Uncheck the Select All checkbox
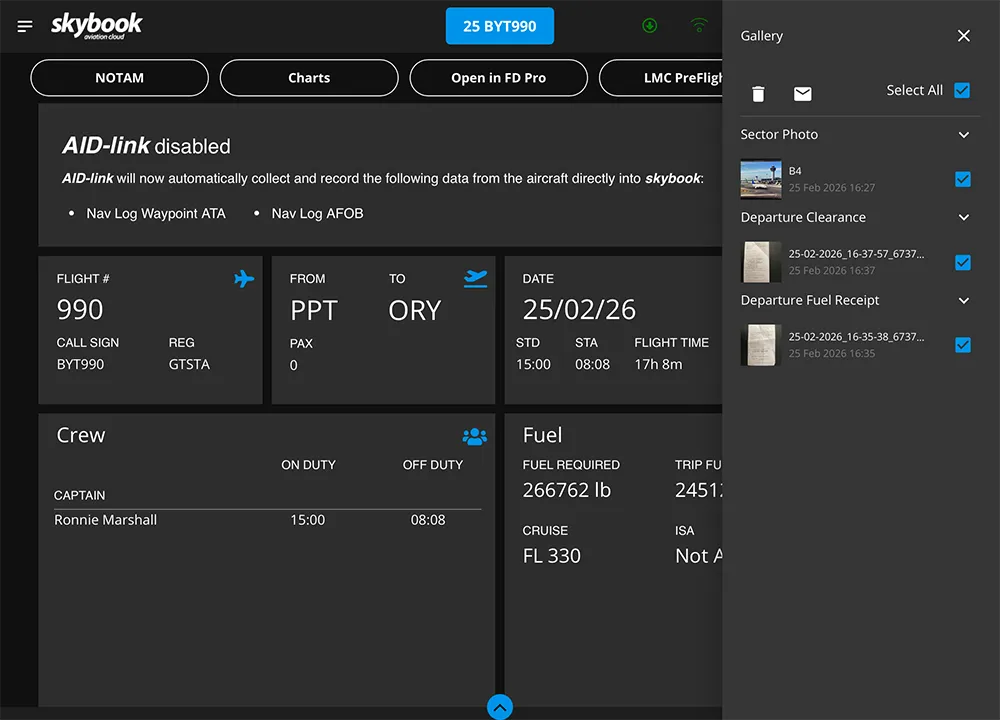This screenshot has width=1000, height=720. click(962, 90)
